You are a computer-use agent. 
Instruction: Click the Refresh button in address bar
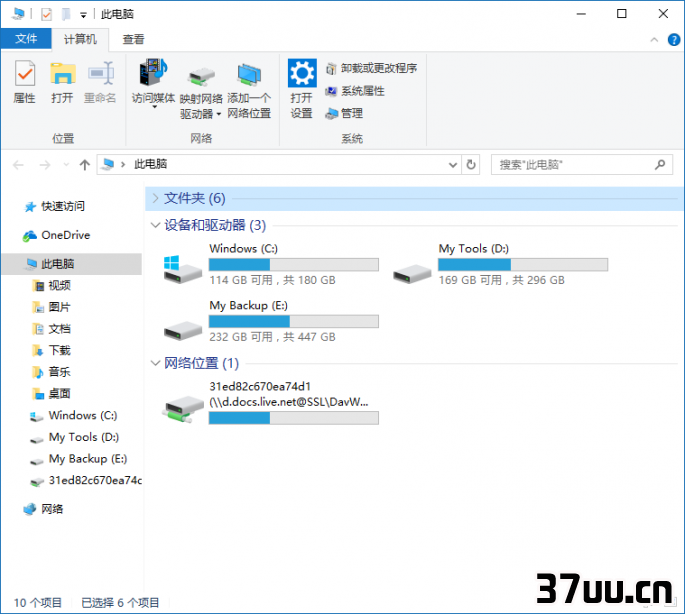click(471, 165)
